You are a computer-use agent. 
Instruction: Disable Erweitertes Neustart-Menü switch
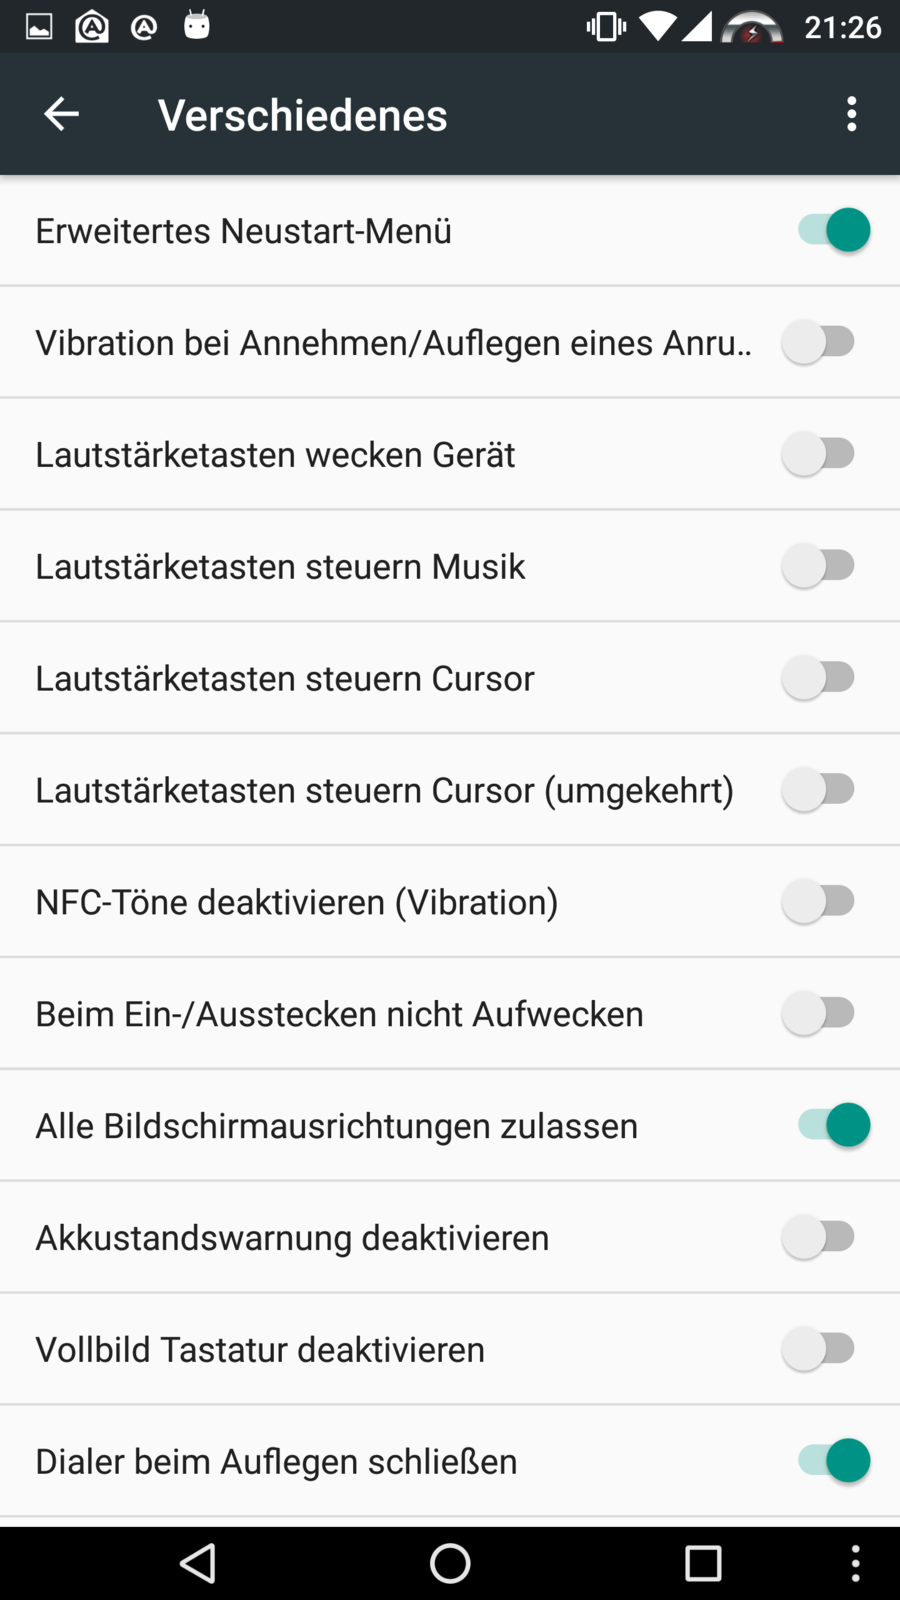point(834,230)
